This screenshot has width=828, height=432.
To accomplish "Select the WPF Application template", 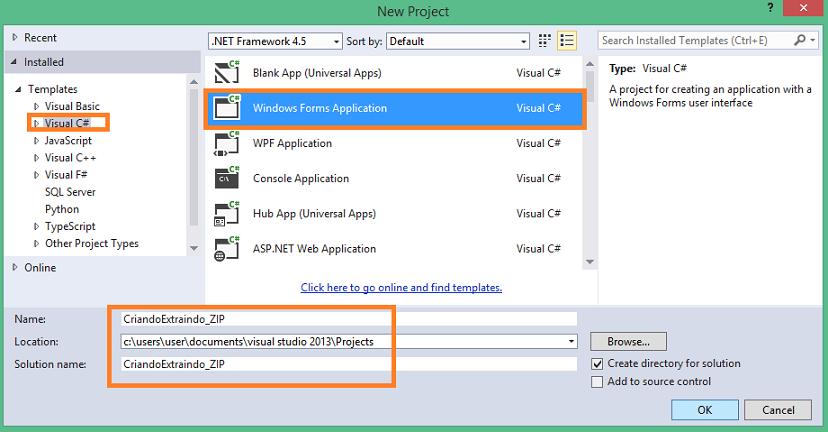I will [x=395, y=143].
